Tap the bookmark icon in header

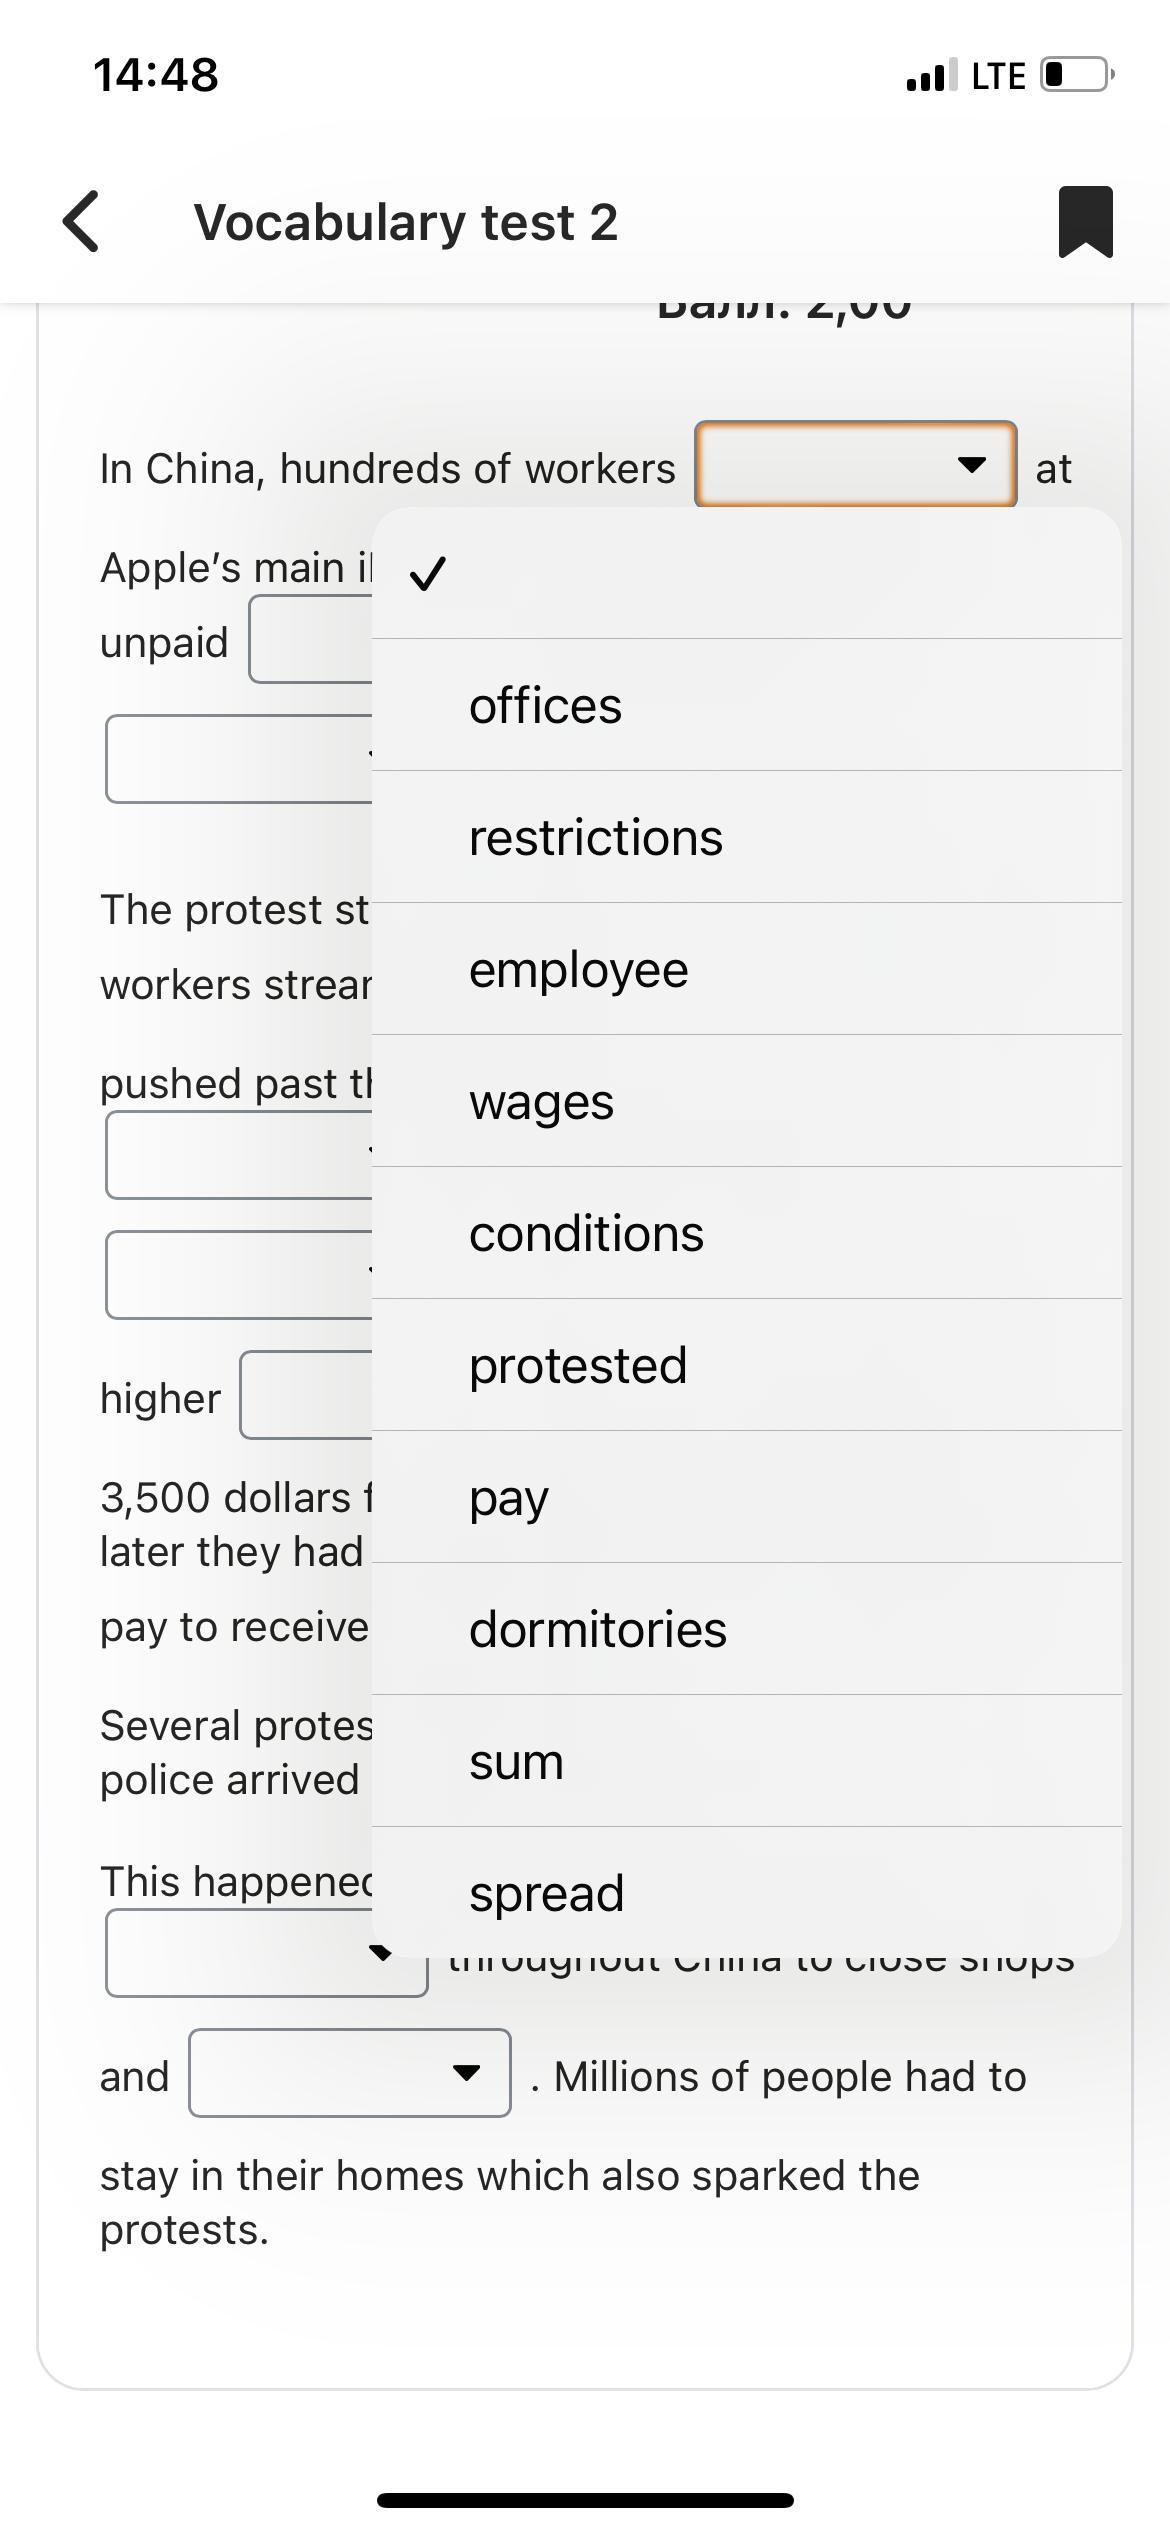pyautogui.click(x=1085, y=221)
